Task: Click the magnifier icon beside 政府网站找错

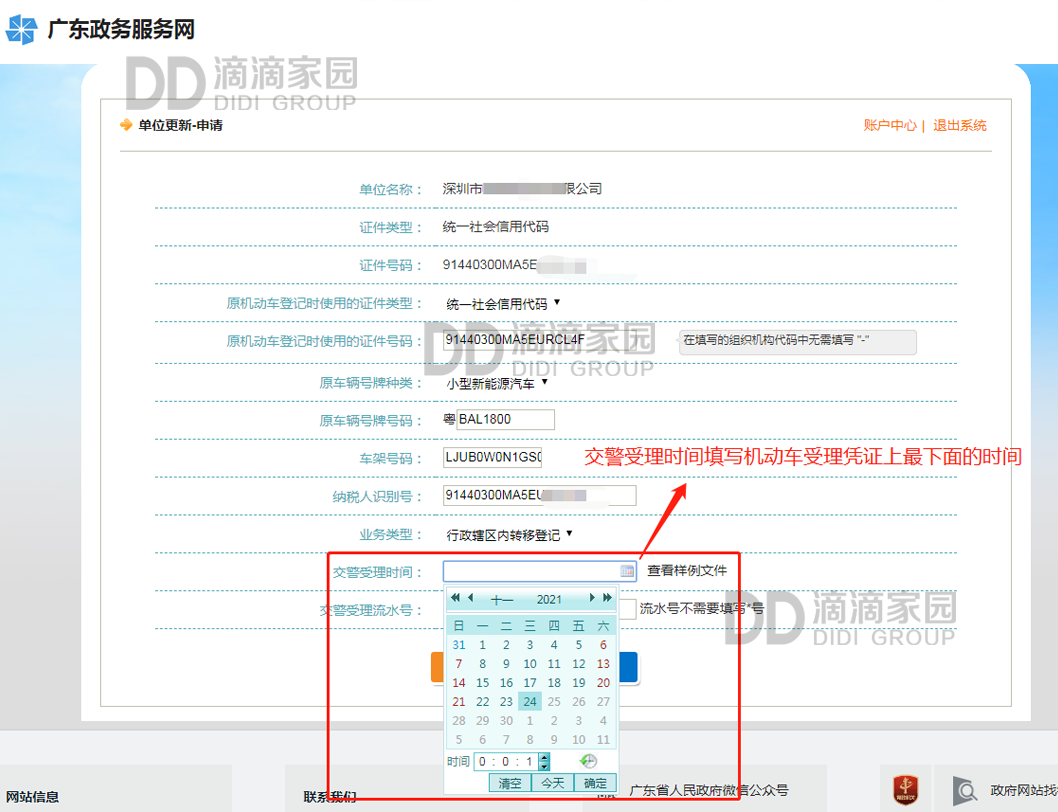Action: pos(965,790)
